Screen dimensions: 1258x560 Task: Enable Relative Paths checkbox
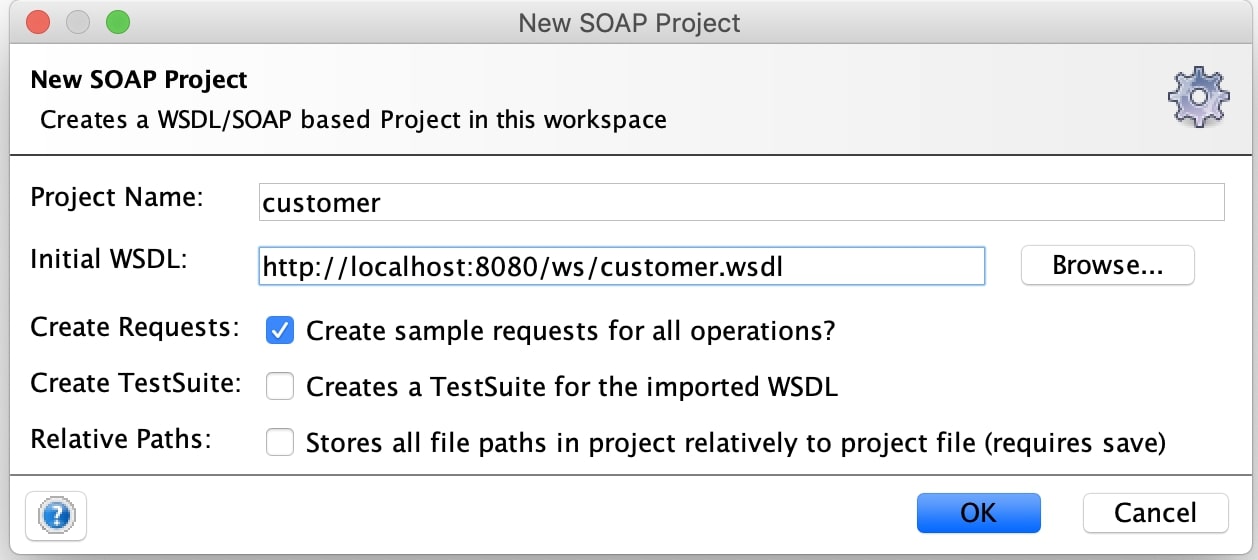(280, 442)
